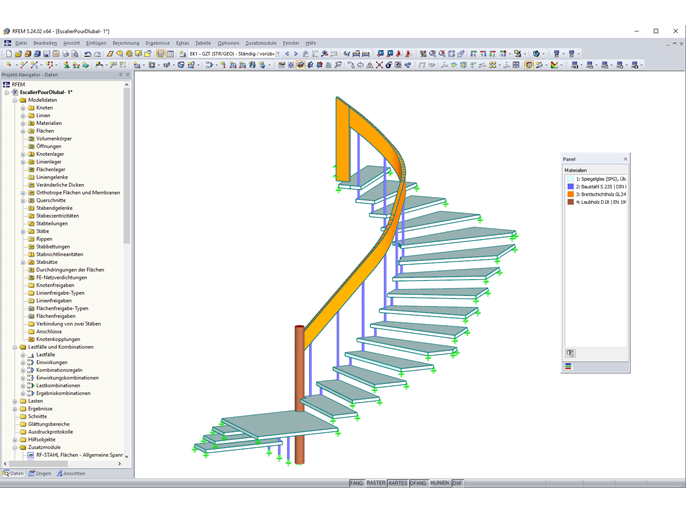This screenshot has height=514, width=686.
Task: Click the red X delete icon in second toolbar
Action: pyautogui.click(x=379, y=65)
